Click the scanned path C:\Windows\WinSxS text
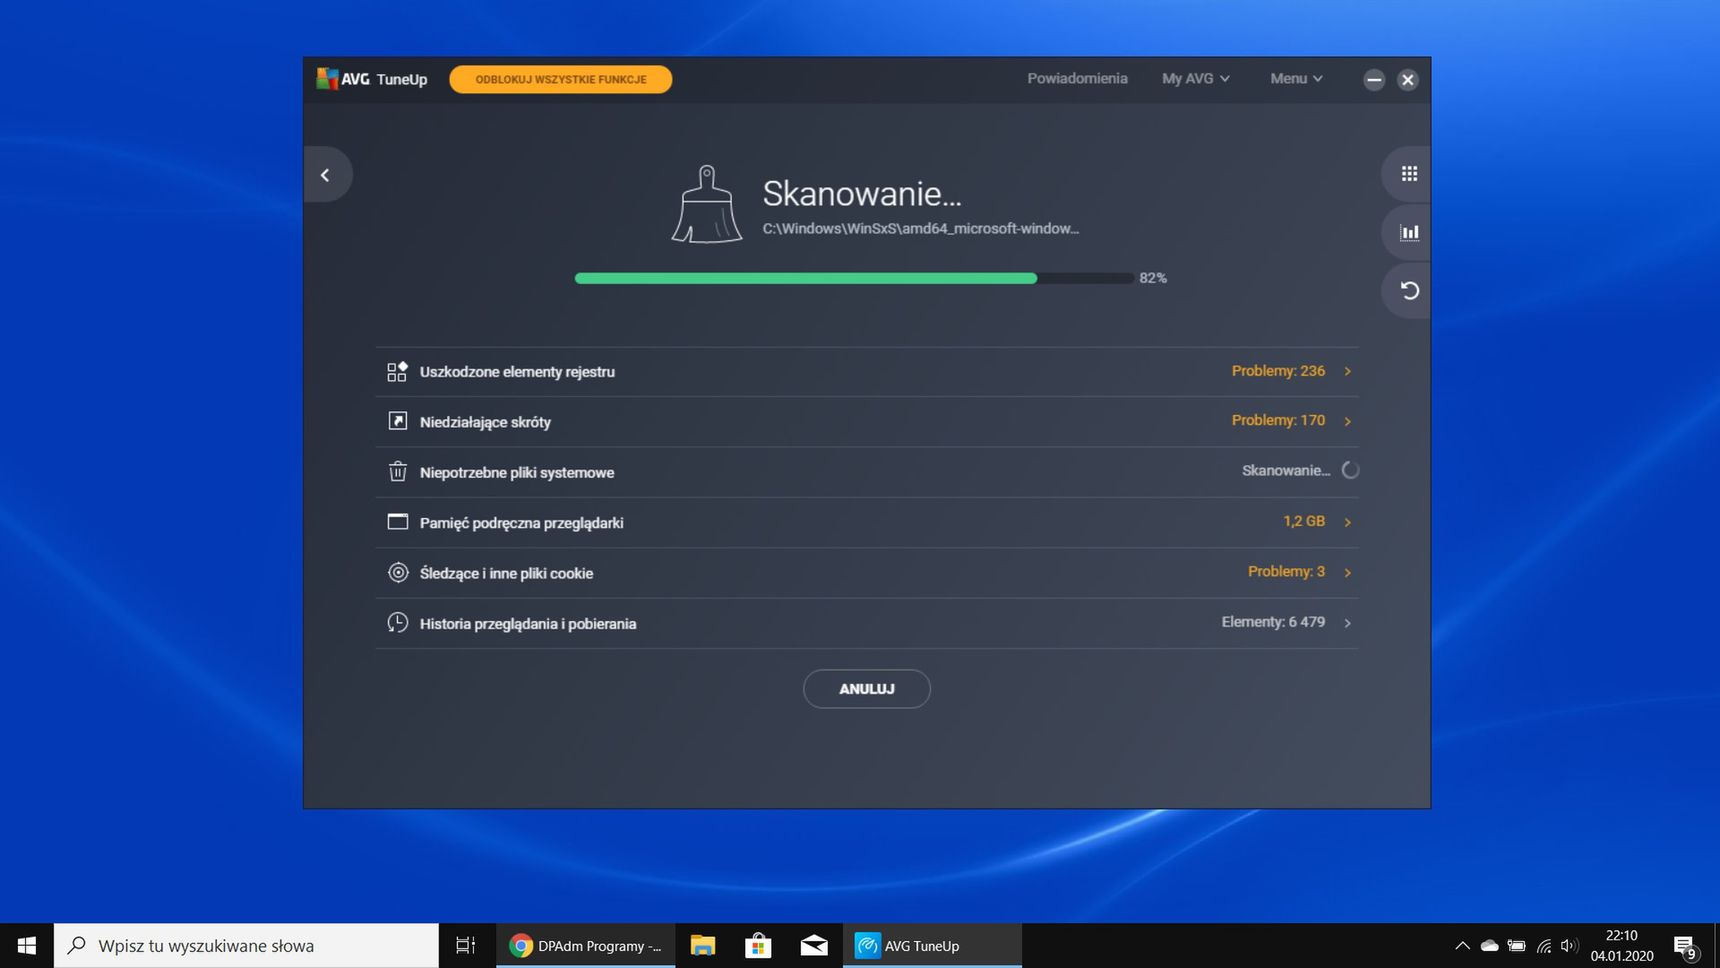Image resolution: width=1720 pixels, height=968 pixels. coord(920,229)
